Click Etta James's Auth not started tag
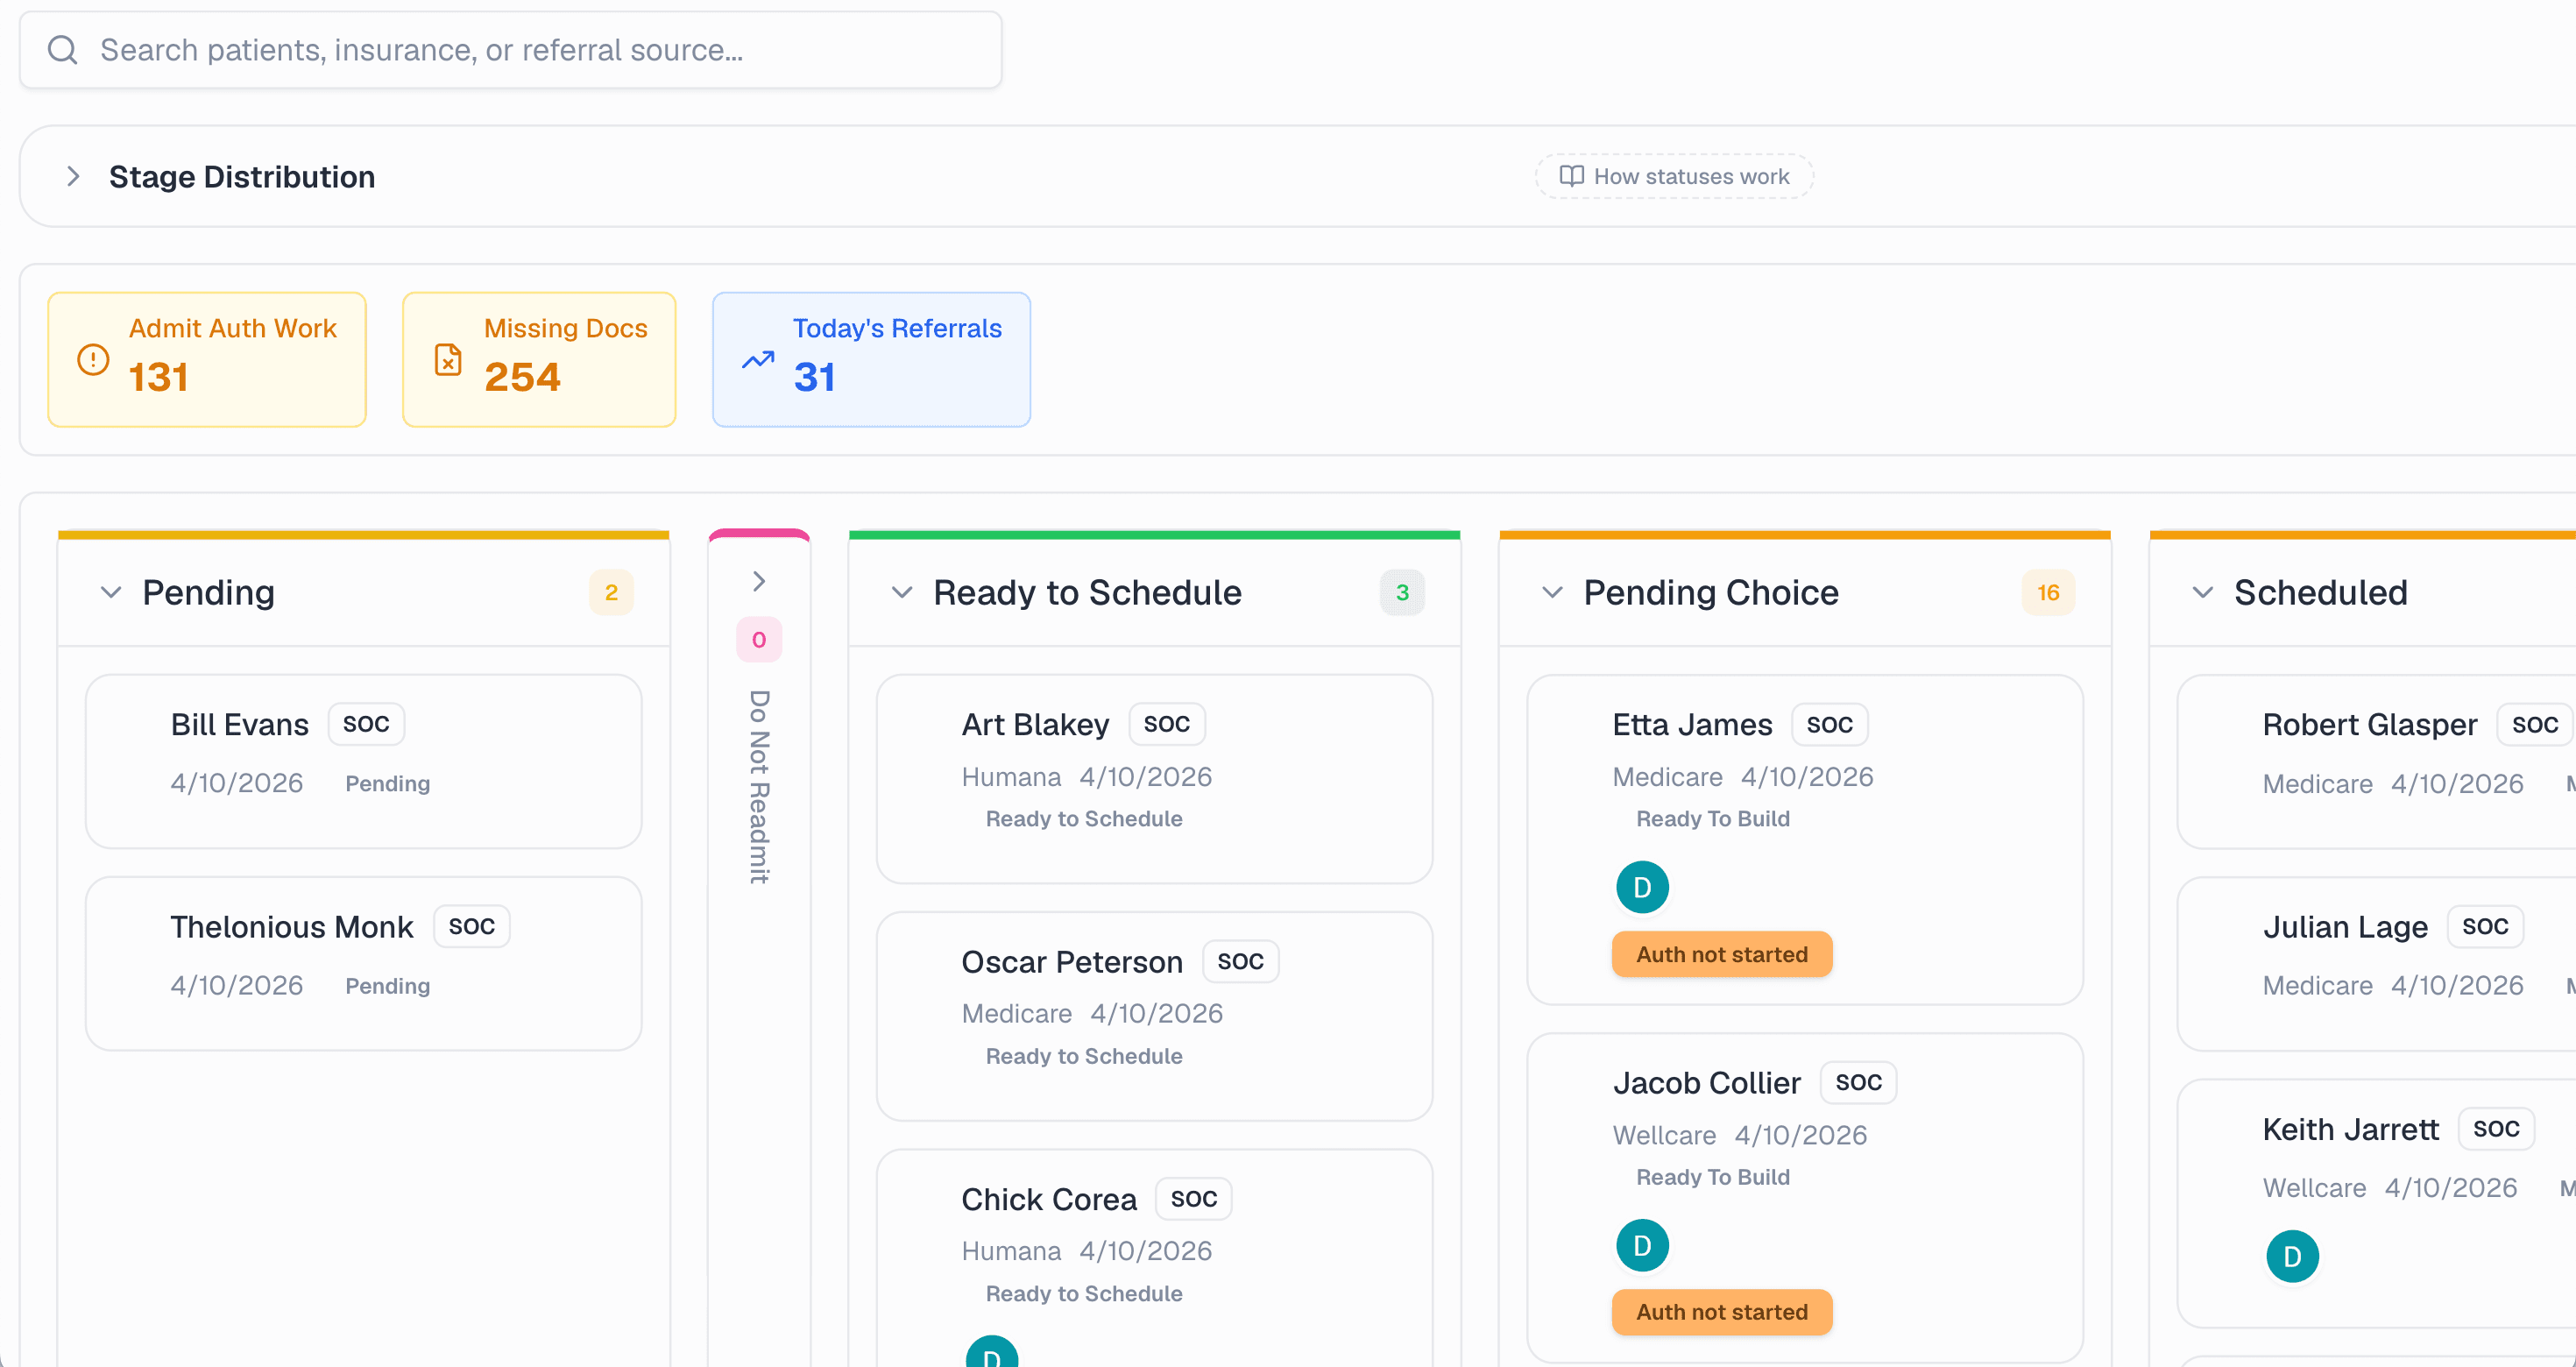Image resolution: width=2576 pixels, height=1367 pixels. click(x=1722, y=954)
